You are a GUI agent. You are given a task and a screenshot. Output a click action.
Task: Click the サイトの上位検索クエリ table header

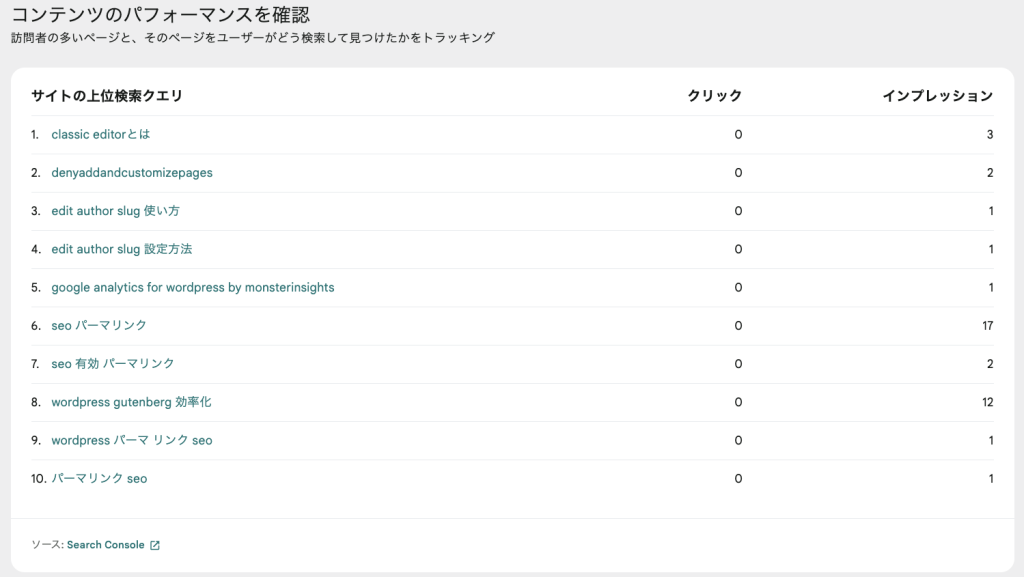tap(107, 96)
